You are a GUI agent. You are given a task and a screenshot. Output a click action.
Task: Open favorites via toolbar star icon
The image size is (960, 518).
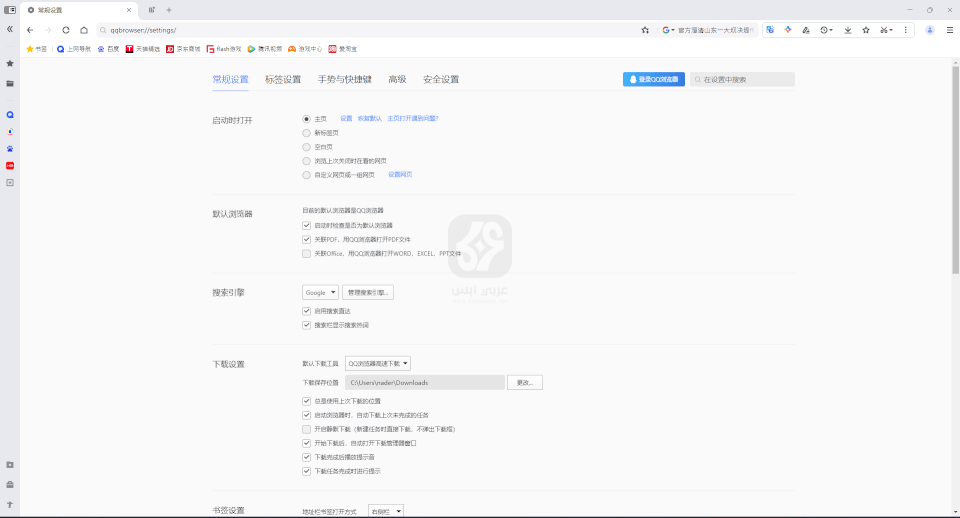pos(866,30)
